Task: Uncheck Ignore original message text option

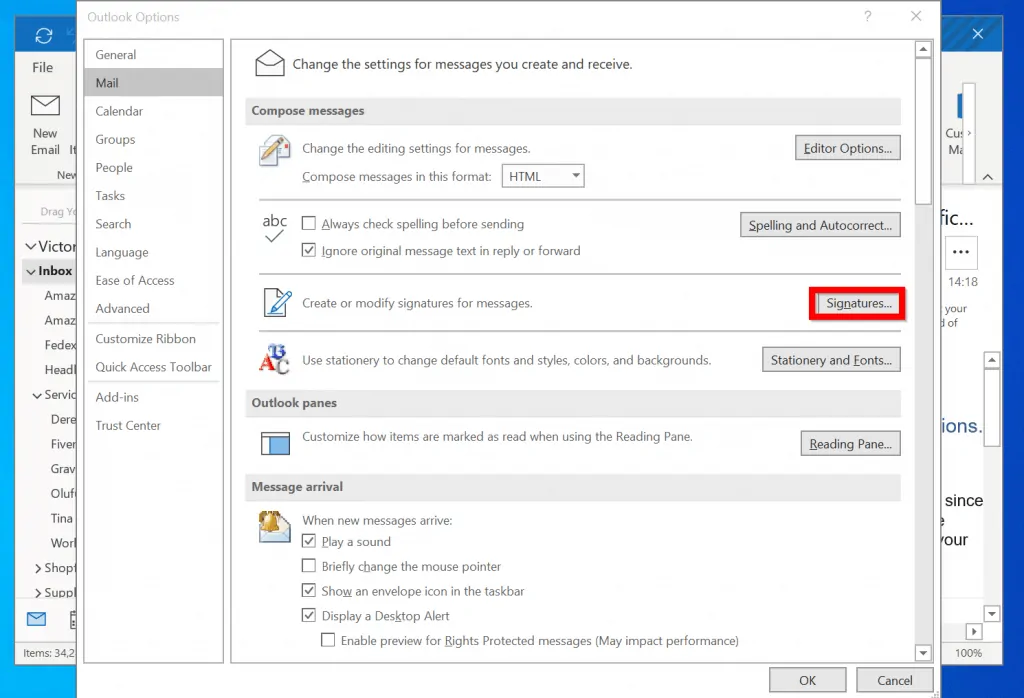Action: [309, 250]
